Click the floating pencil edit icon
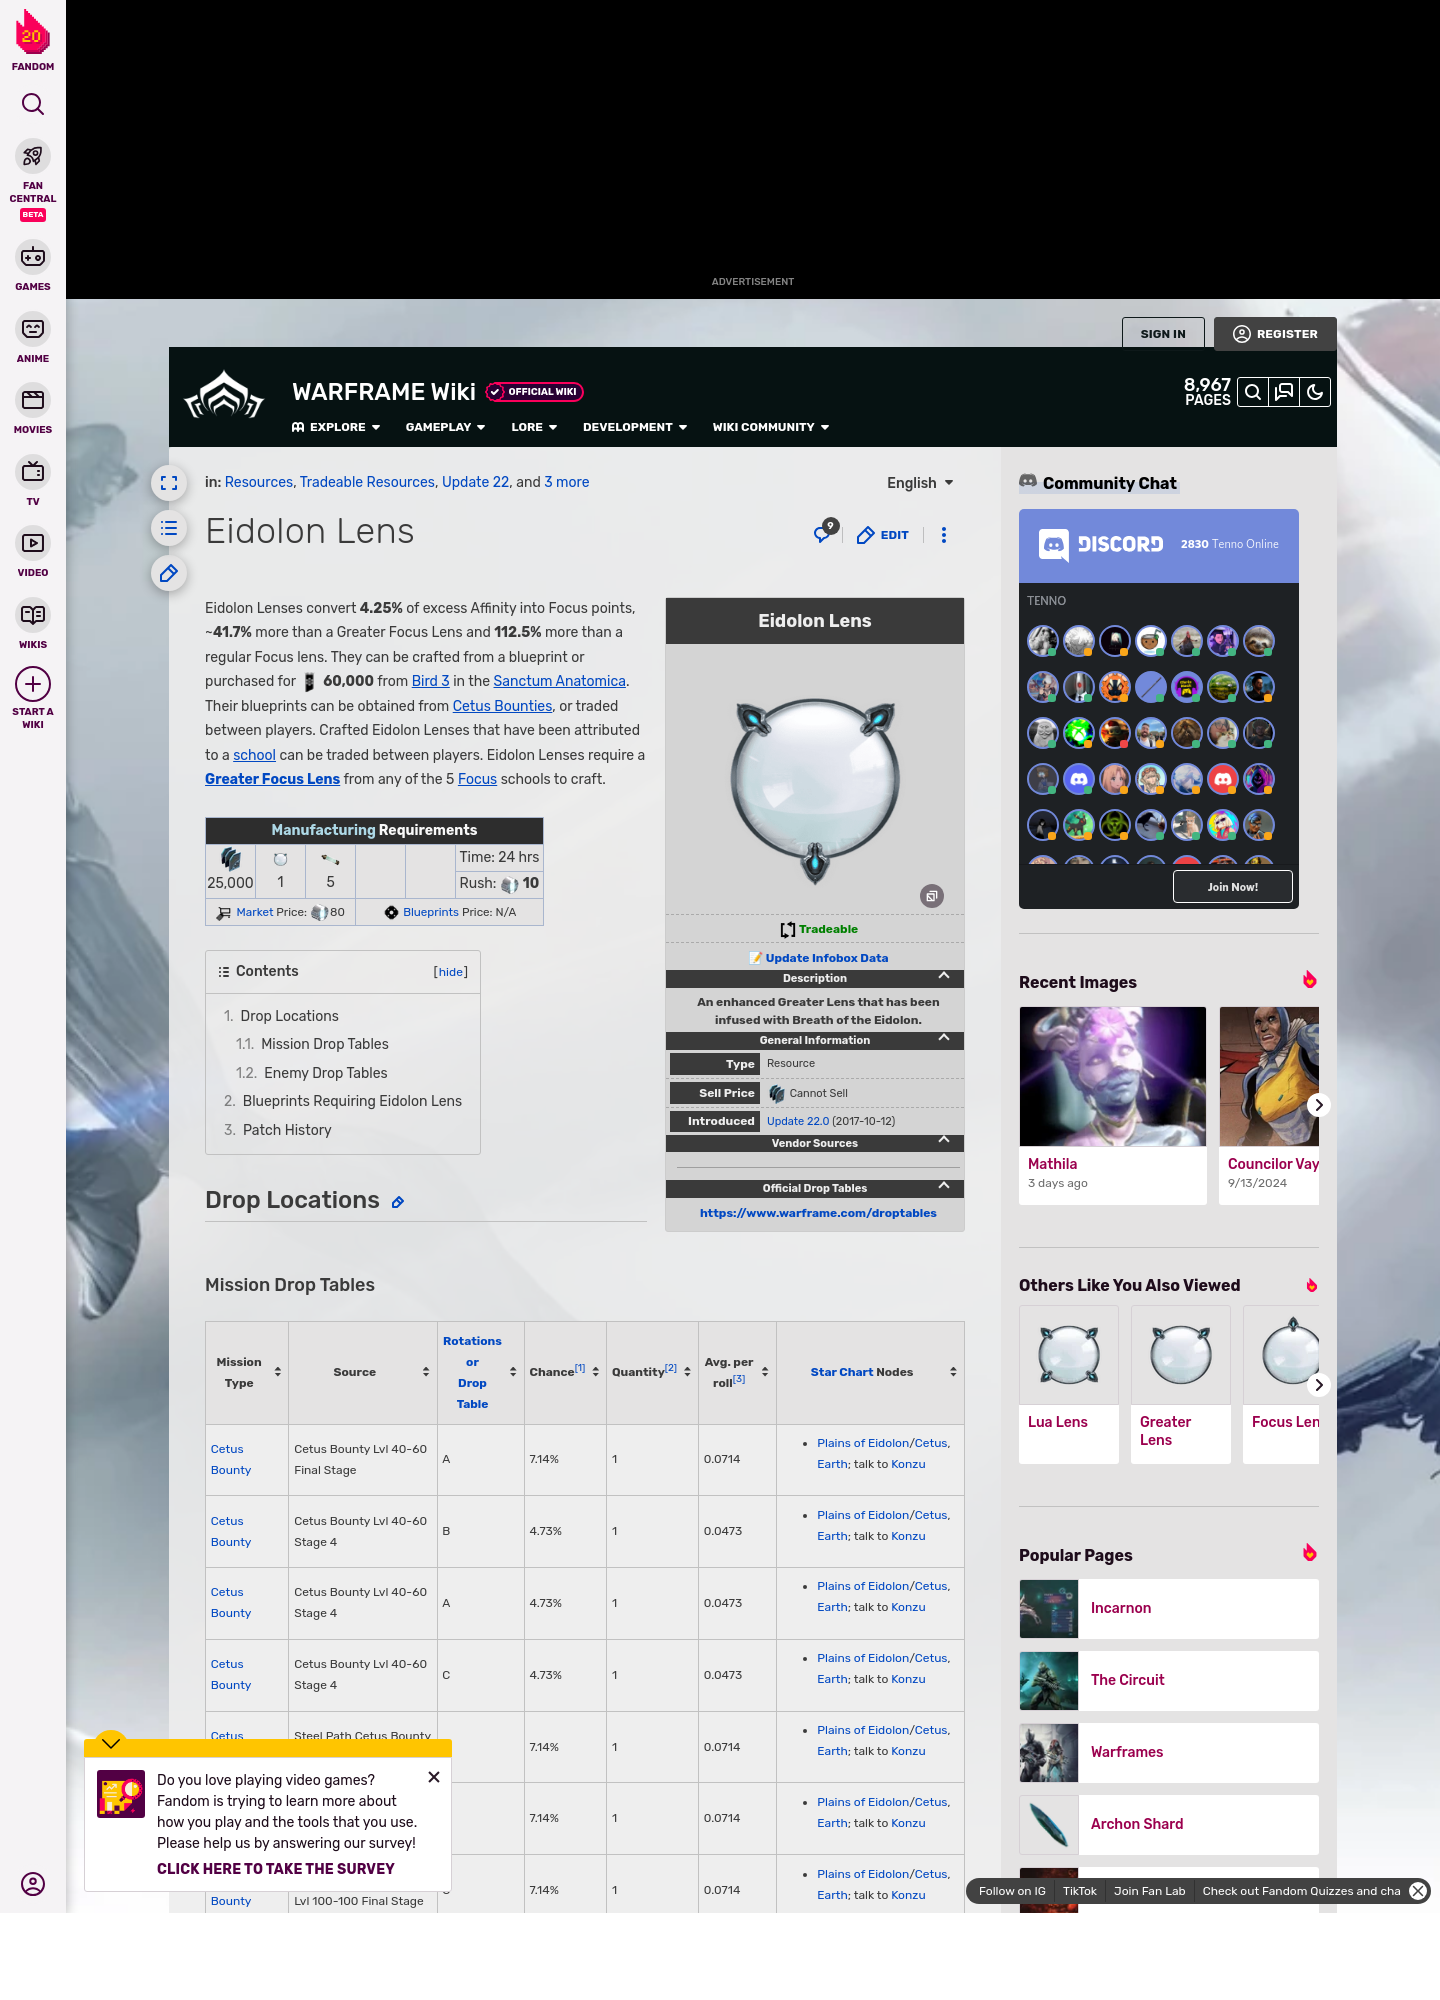This screenshot has height=2000, width=1440. (x=169, y=573)
